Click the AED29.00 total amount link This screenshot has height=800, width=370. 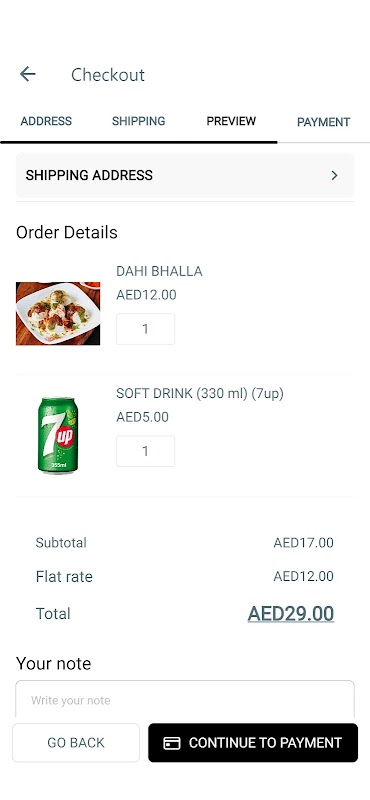(291, 614)
